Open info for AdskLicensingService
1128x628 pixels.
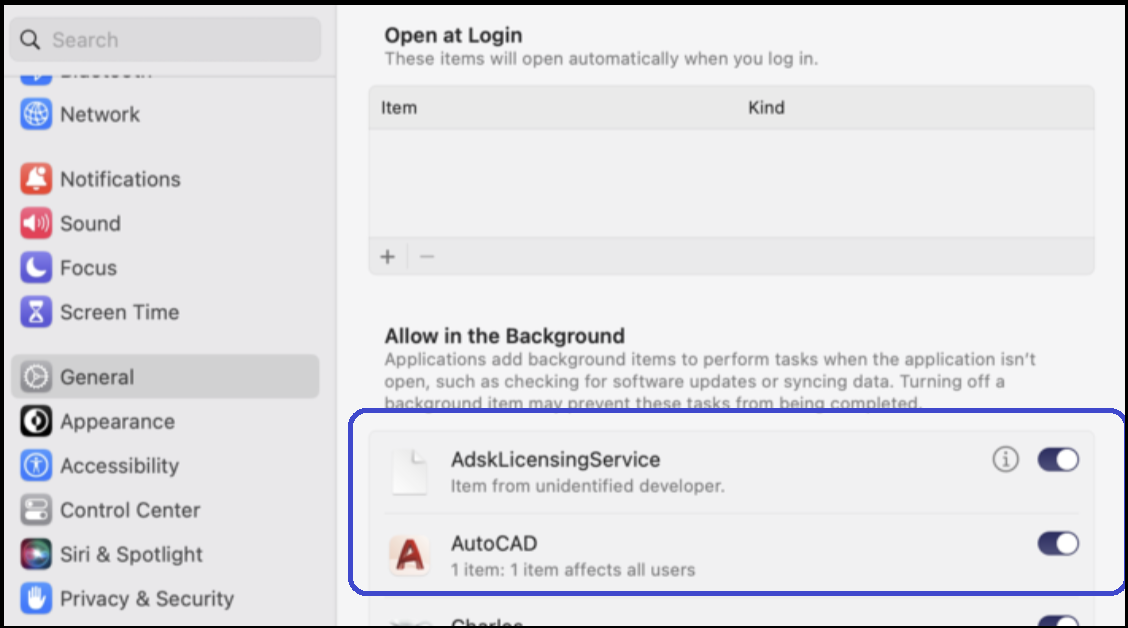(1004, 459)
